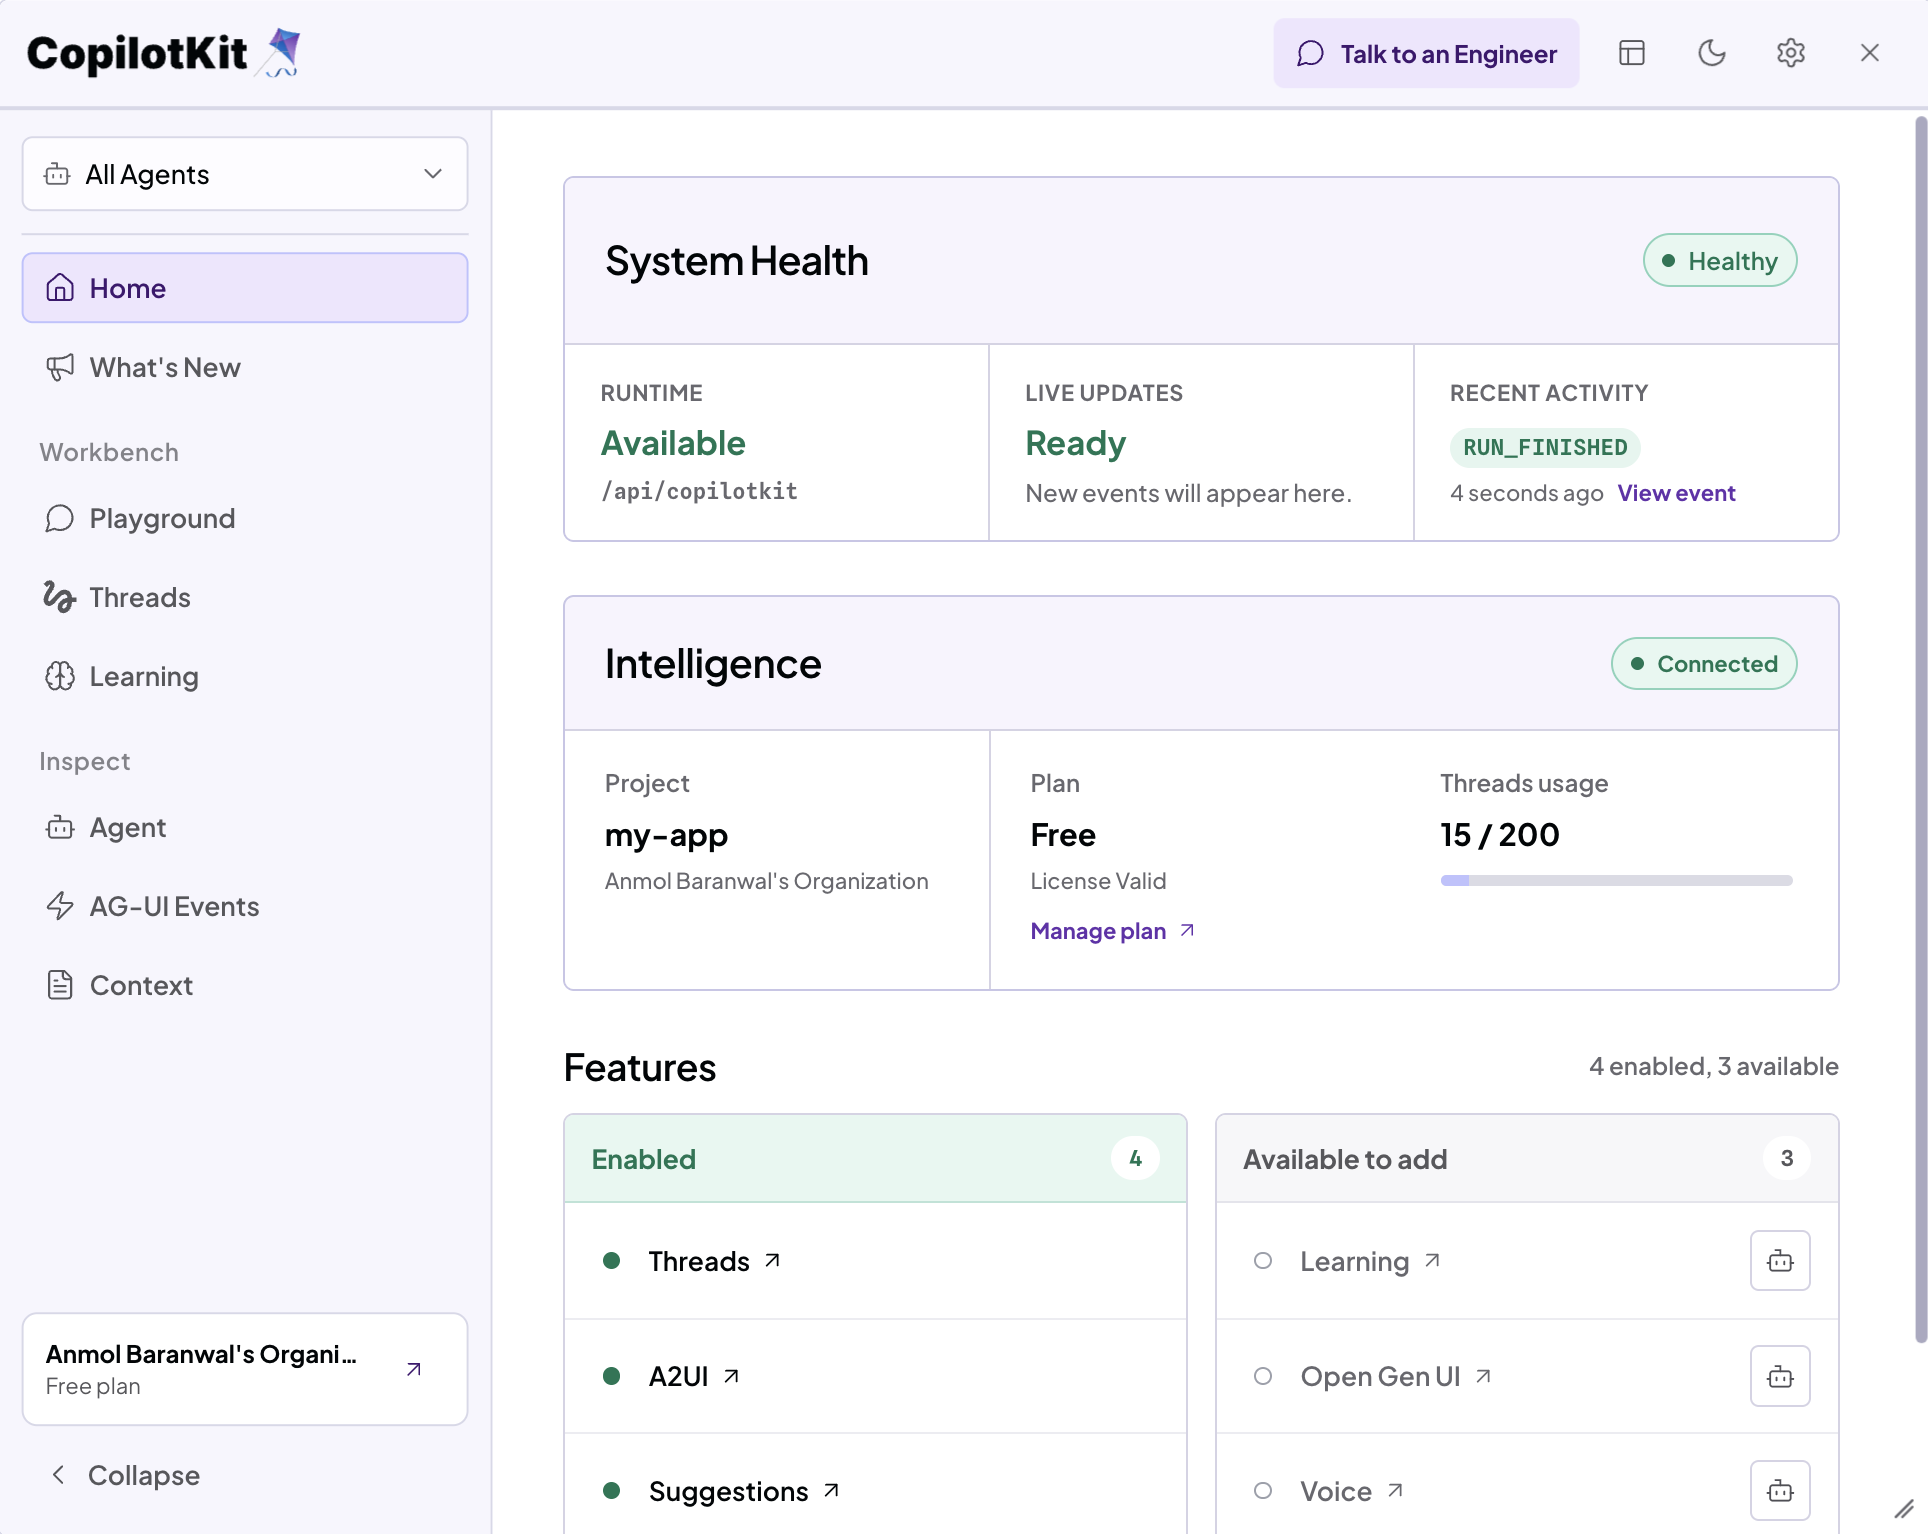
Task: Click the Connected status badge
Action: (1704, 664)
